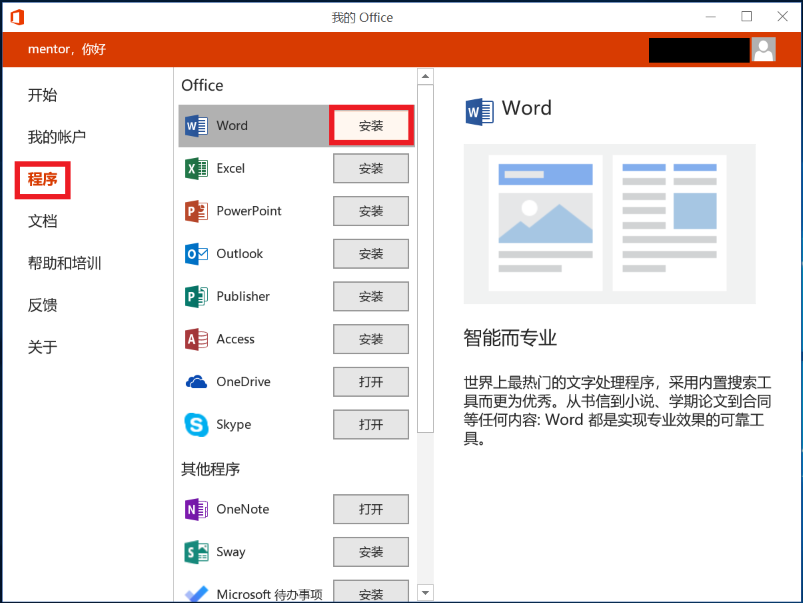Select the Microsoft 待办事项 row label

pos(269,594)
